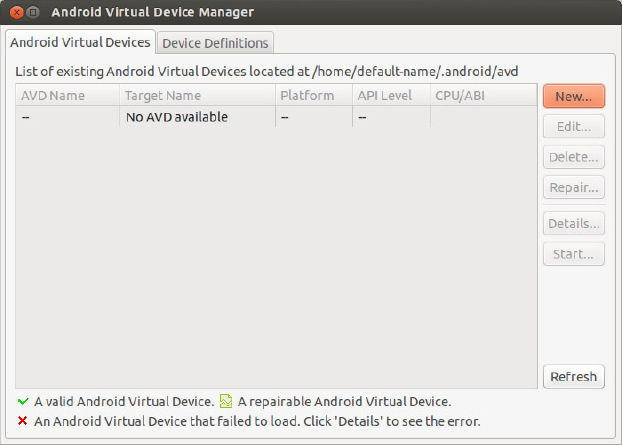Click the API Level column header
Viewport: 622px width, 445px height.
click(391, 96)
